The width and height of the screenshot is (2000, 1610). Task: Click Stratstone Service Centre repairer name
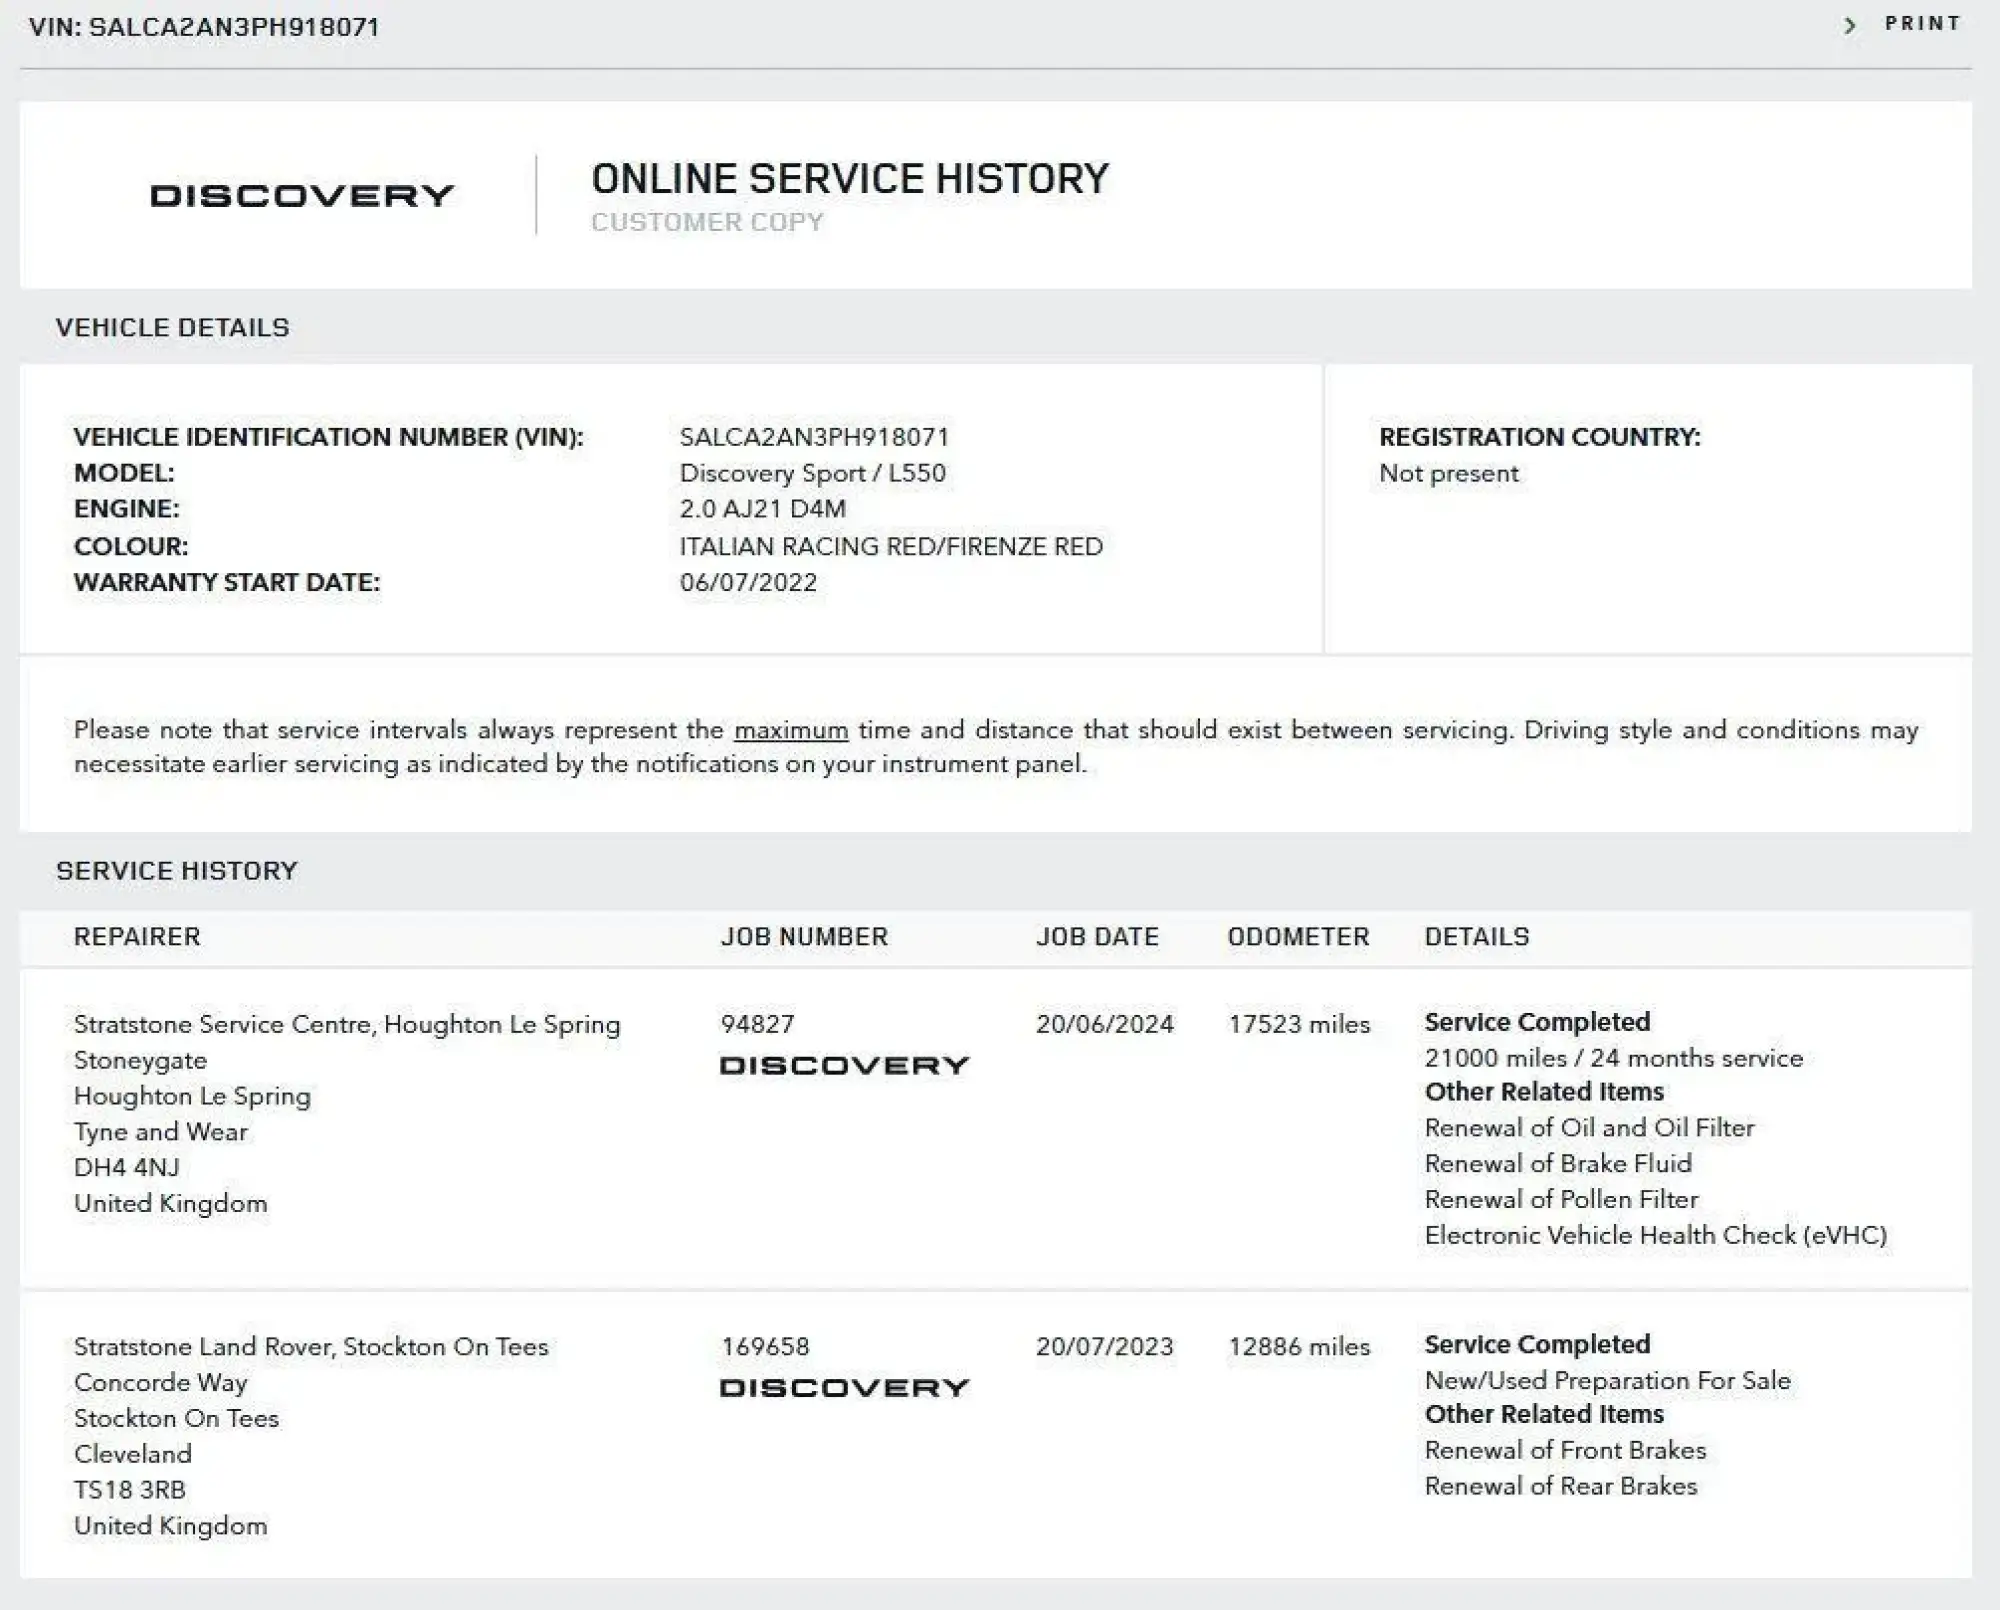click(347, 1025)
